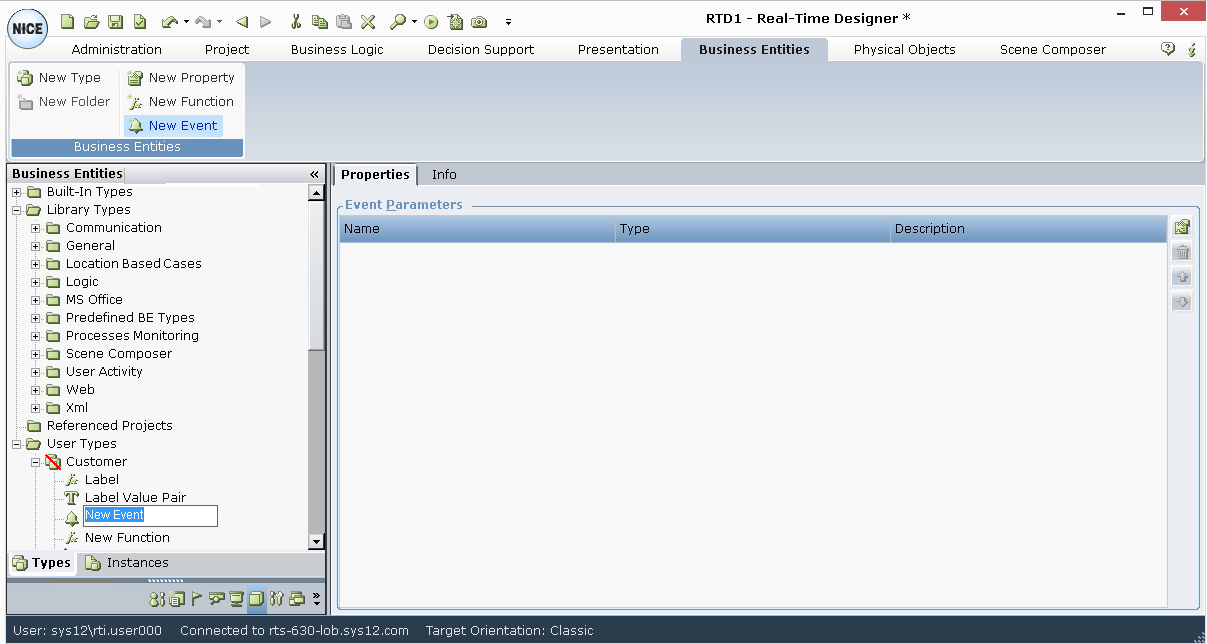This screenshot has height=644, width=1207.
Task: Click the Undo arrow icon
Action: click(x=169, y=21)
